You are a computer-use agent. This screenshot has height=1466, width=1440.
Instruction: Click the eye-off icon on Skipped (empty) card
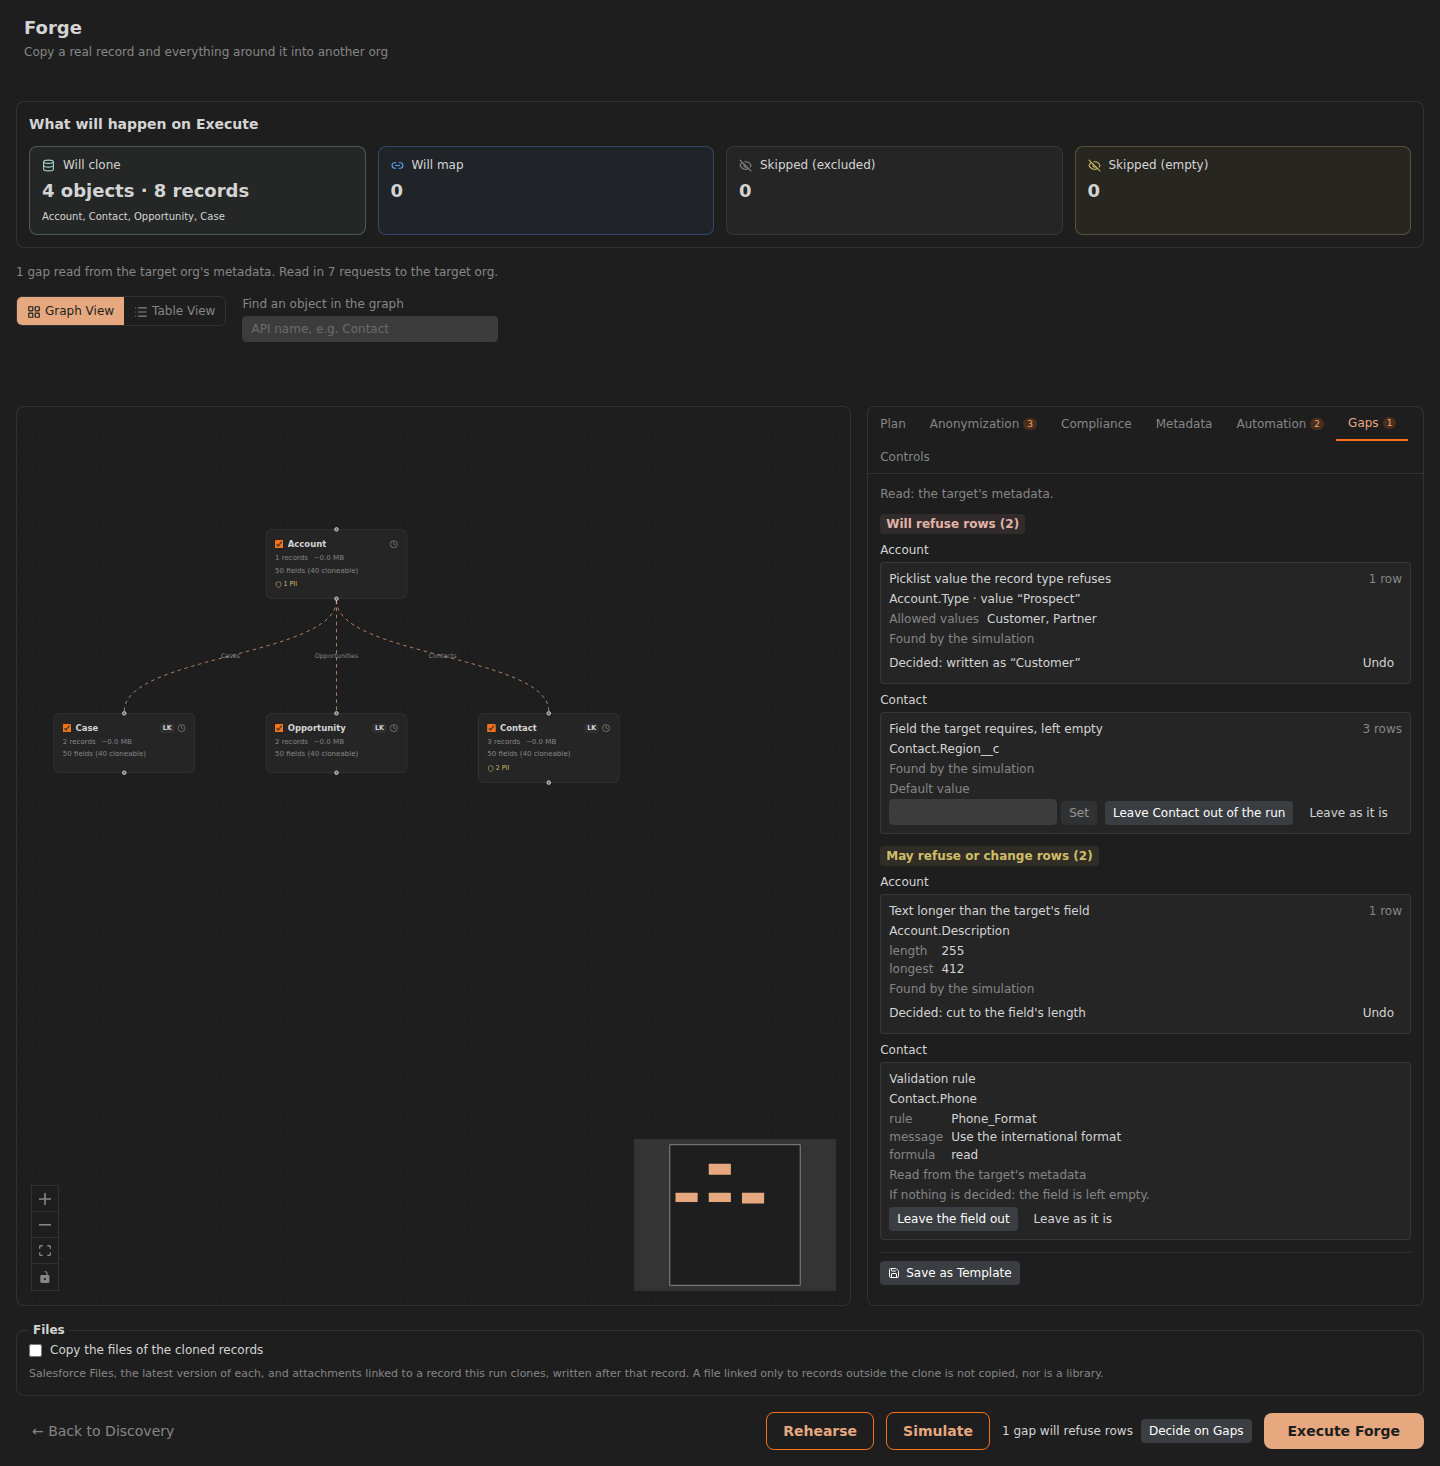point(1094,165)
